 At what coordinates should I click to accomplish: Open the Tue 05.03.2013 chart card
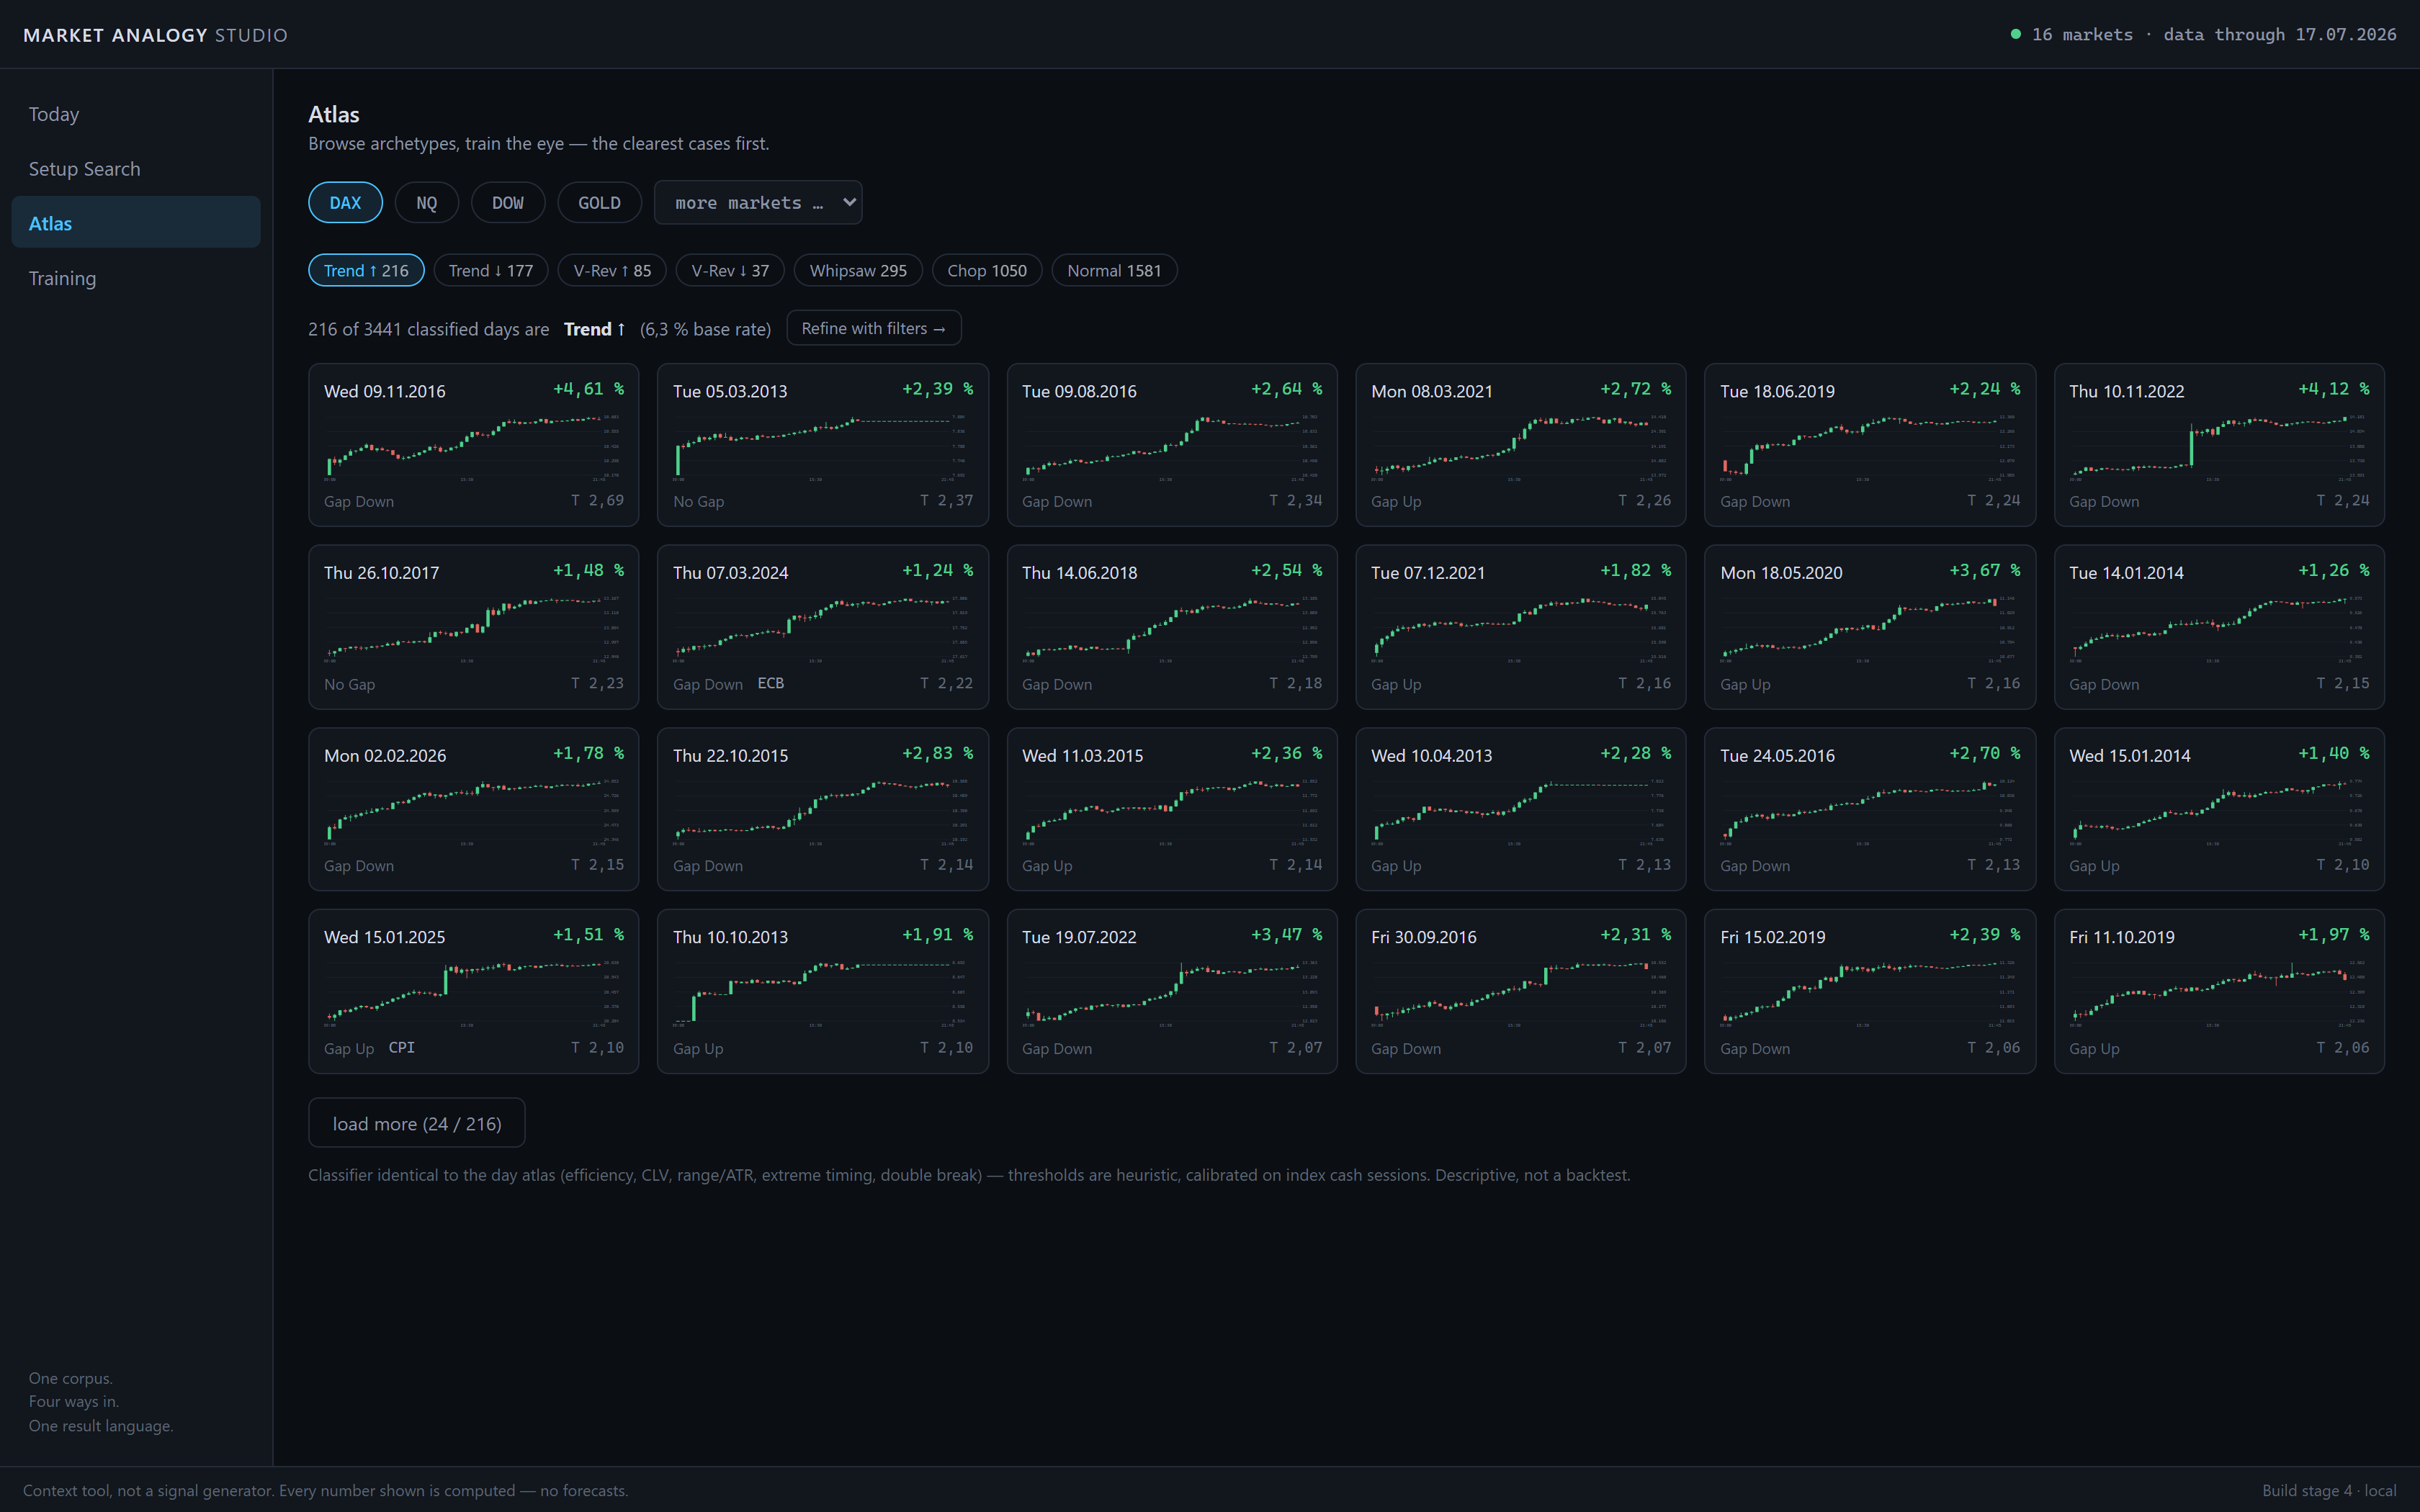823,445
